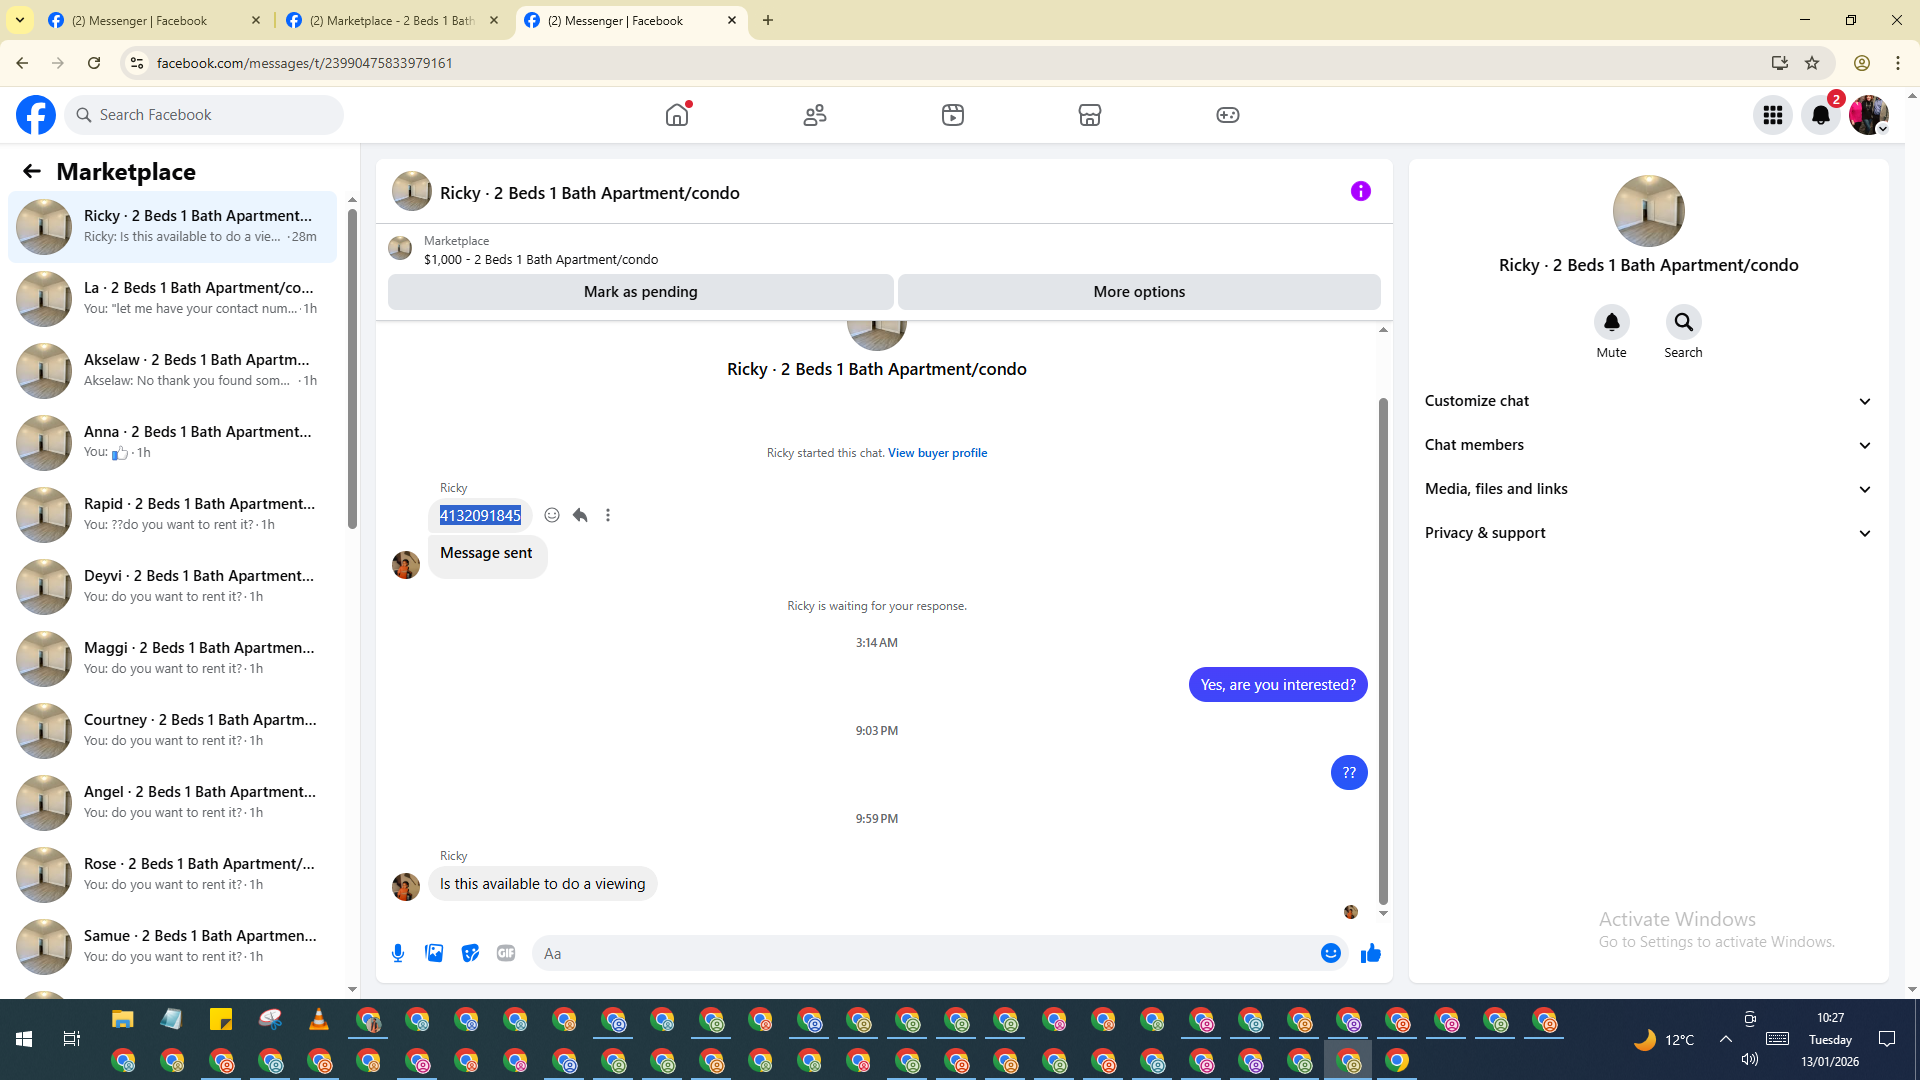
Task: Expand Privacy & support section
Action: tap(1647, 533)
